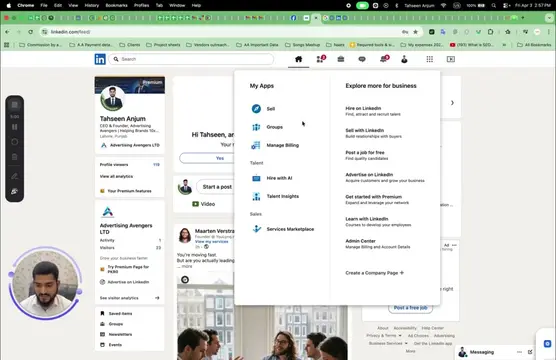Click Learn with LinkedIn link
Viewport: 556px width, 360px height.
click(367, 219)
